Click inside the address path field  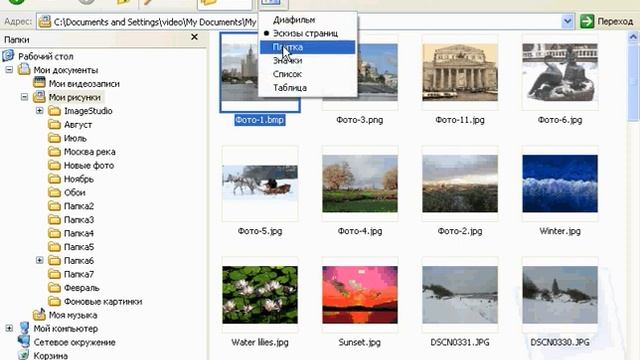pyautogui.click(x=305, y=21)
